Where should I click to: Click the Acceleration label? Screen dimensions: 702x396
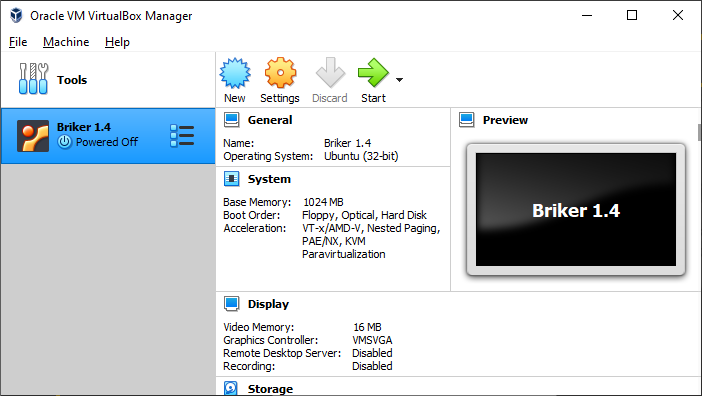point(254,228)
